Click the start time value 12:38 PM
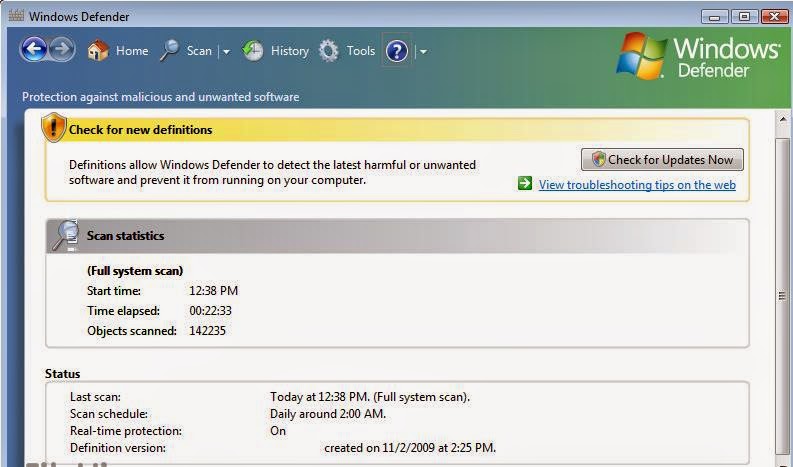Image resolution: width=793 pixels, height=467 pixels. coord(213,290)
